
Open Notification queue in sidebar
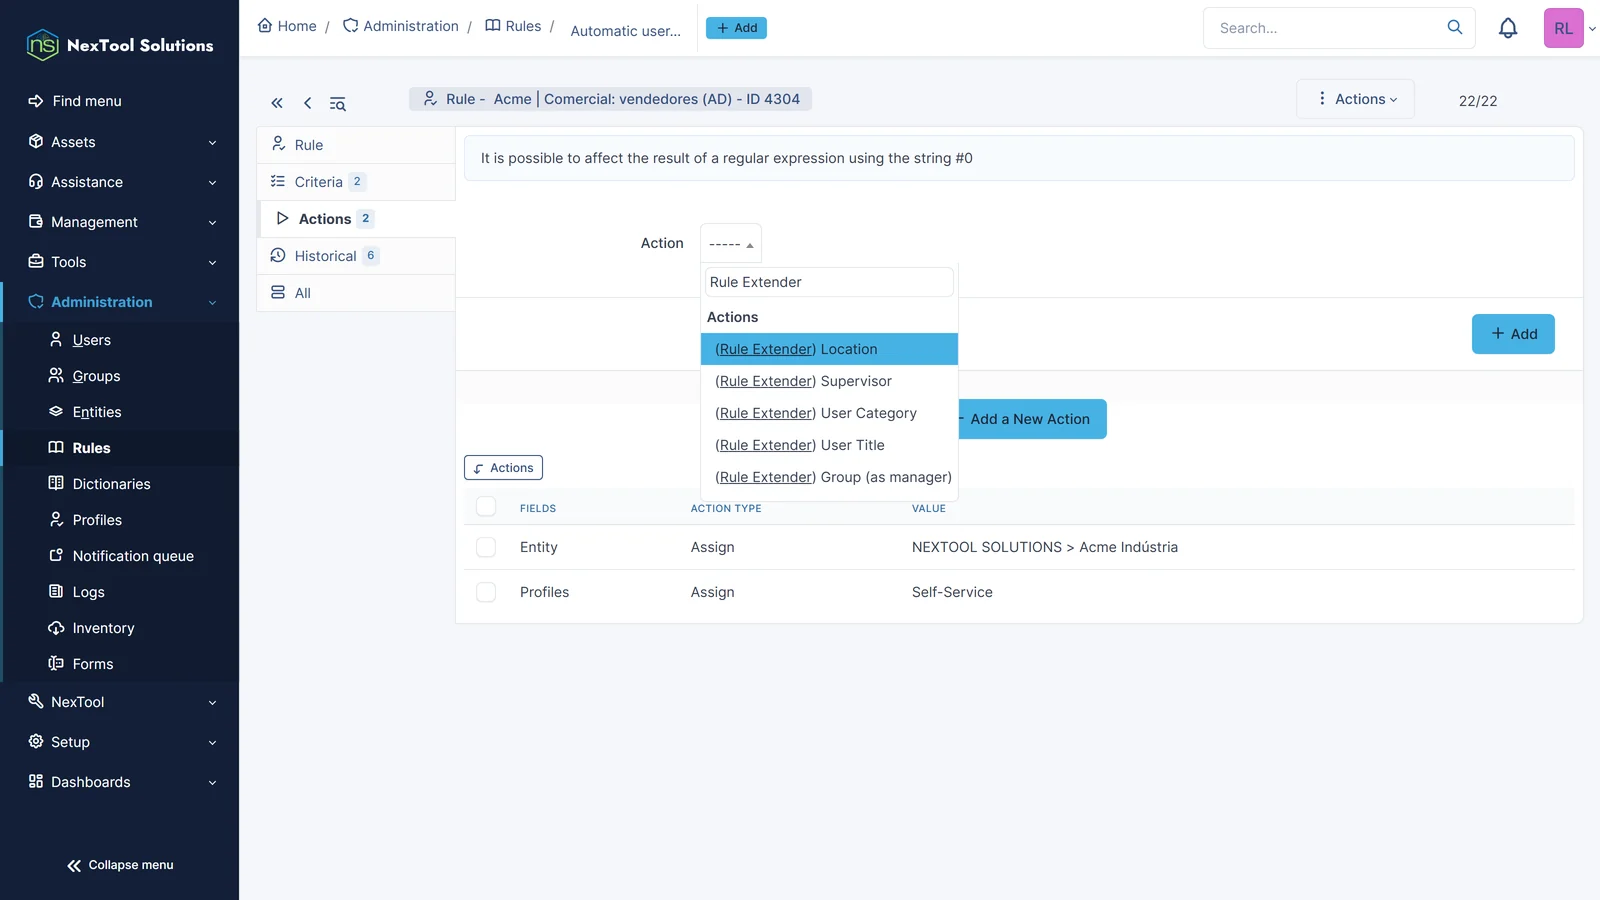(x=132, y=556)
